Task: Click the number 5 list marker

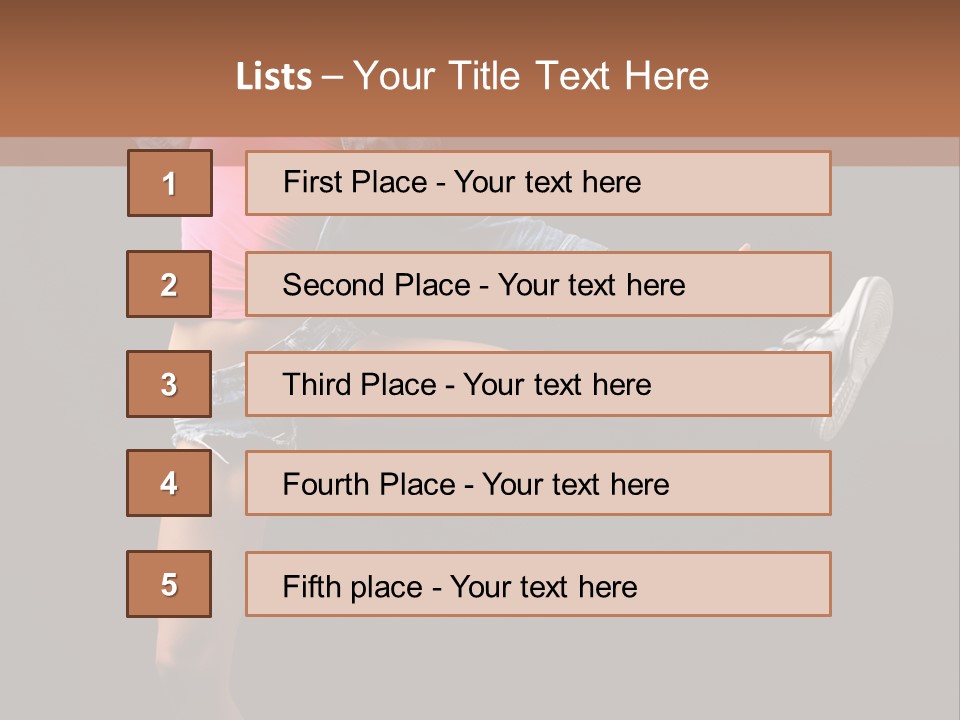Action: [x=169, y=584]
